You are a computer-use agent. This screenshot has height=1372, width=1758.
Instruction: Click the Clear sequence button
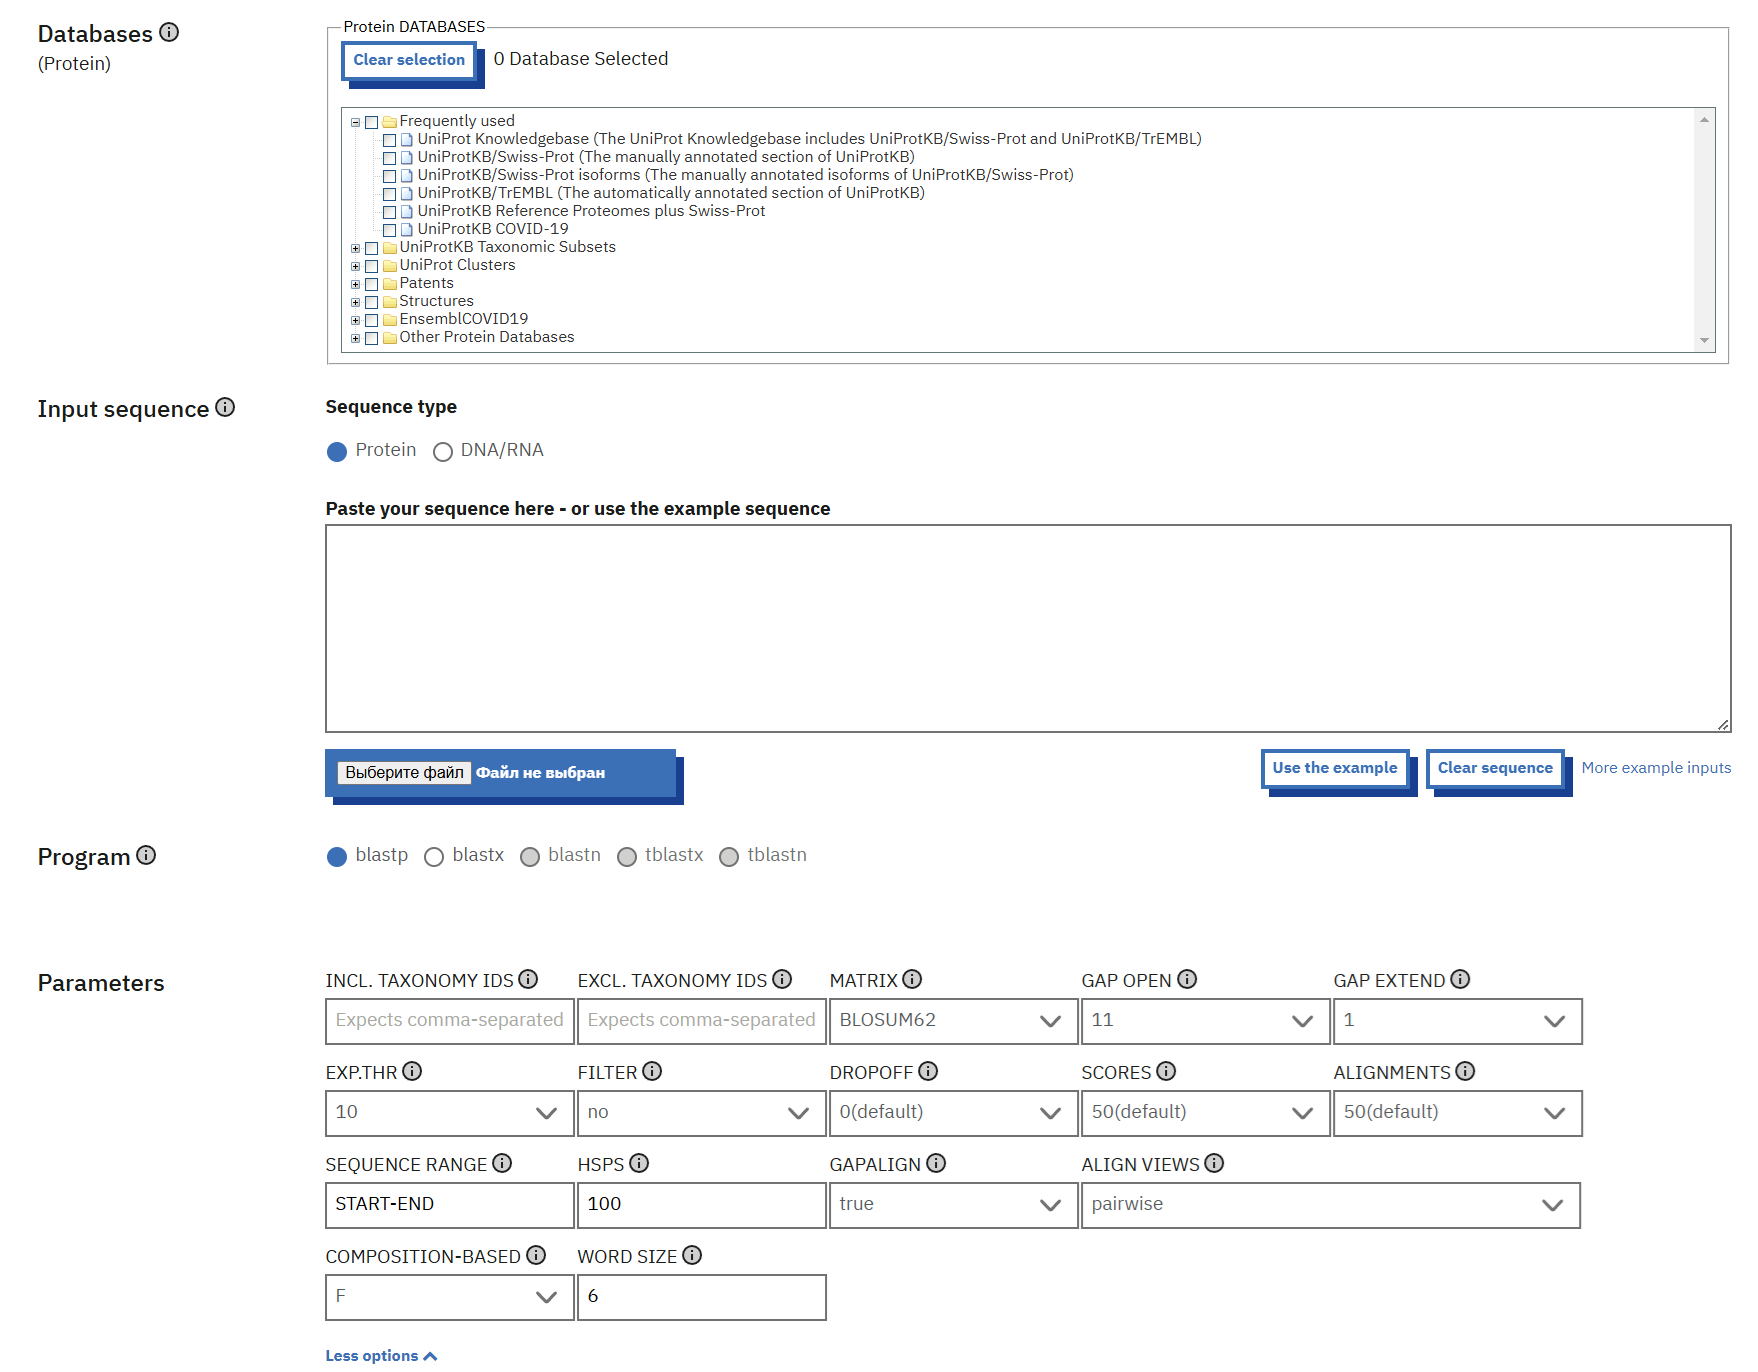(x=1495, y=768)
